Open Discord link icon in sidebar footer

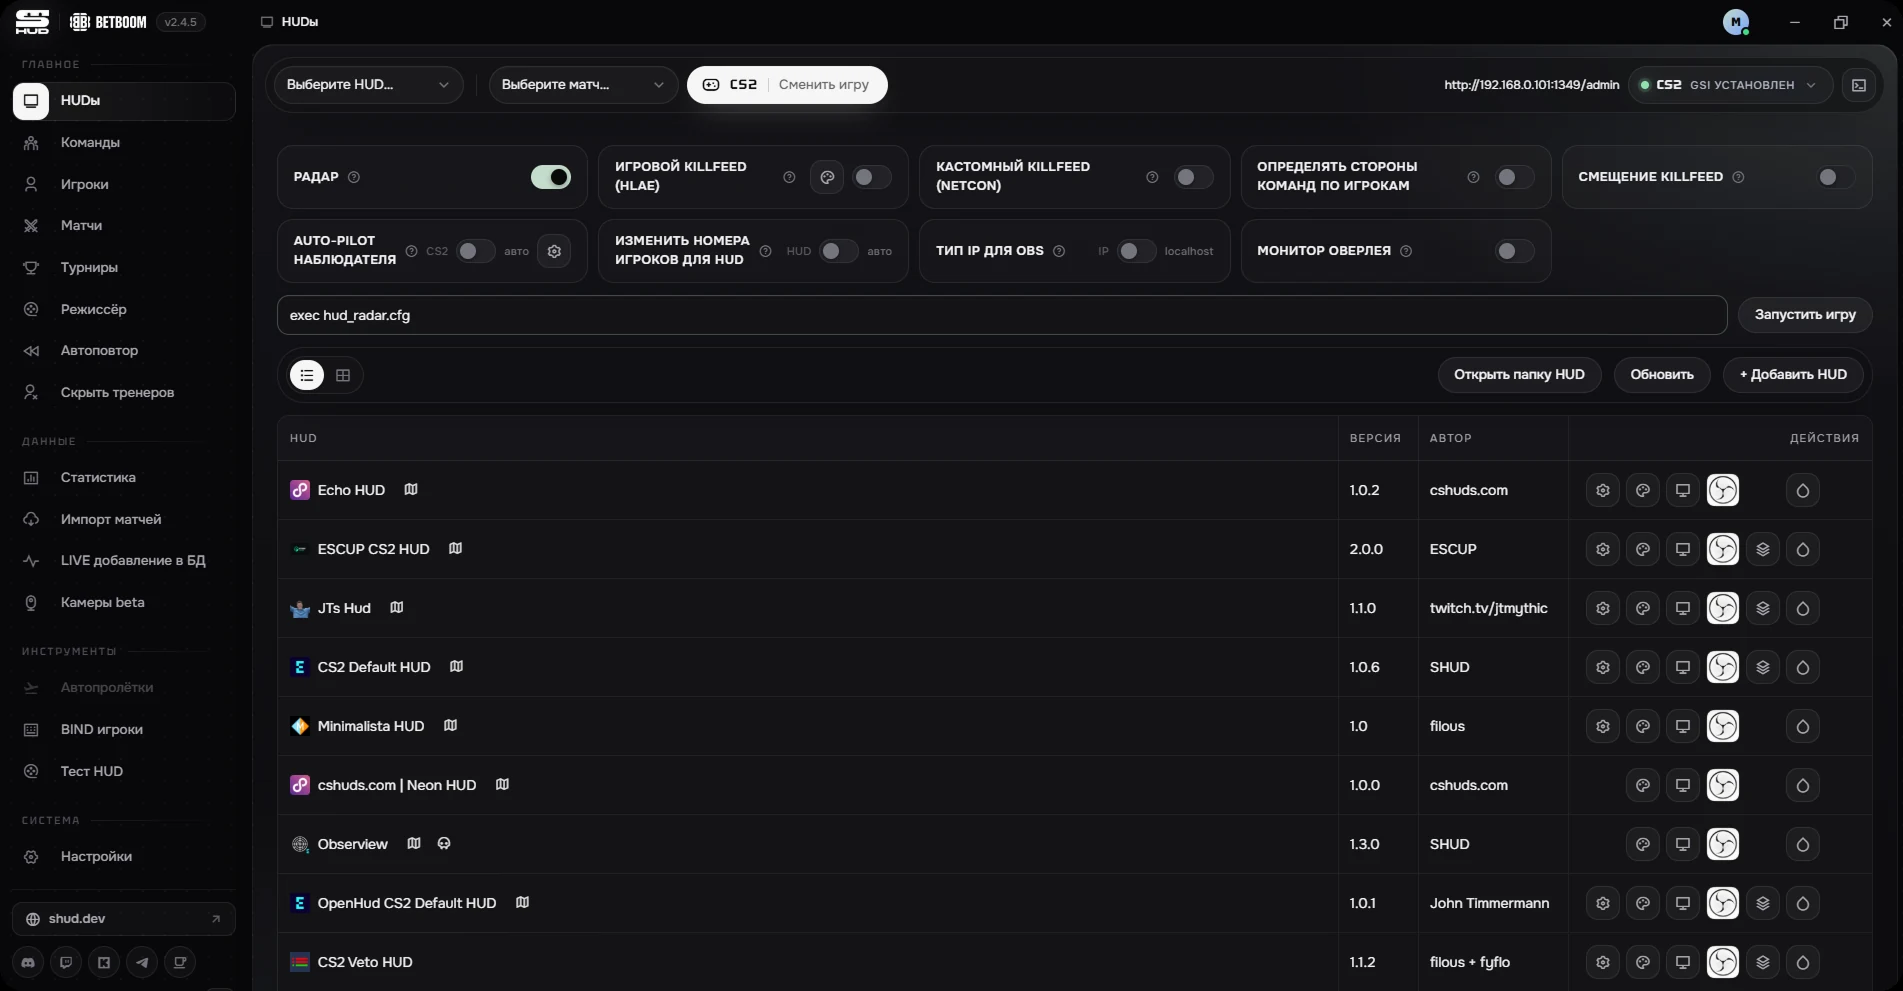click(x=28, y=962)
